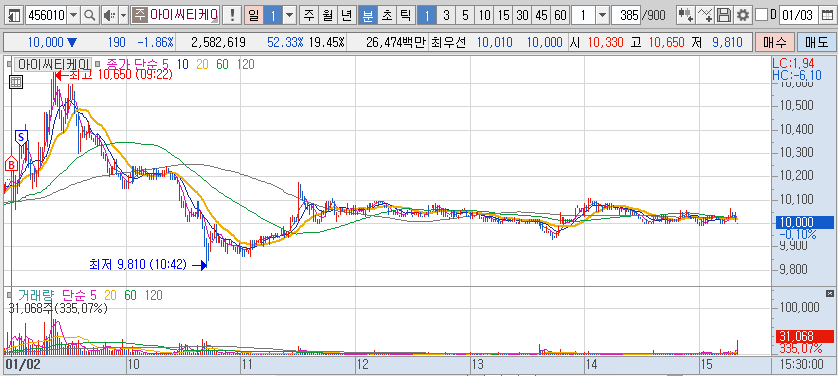Click the 52.33% value in quote bar
Screen dimensions: 838x376
[x=284, y=42]
